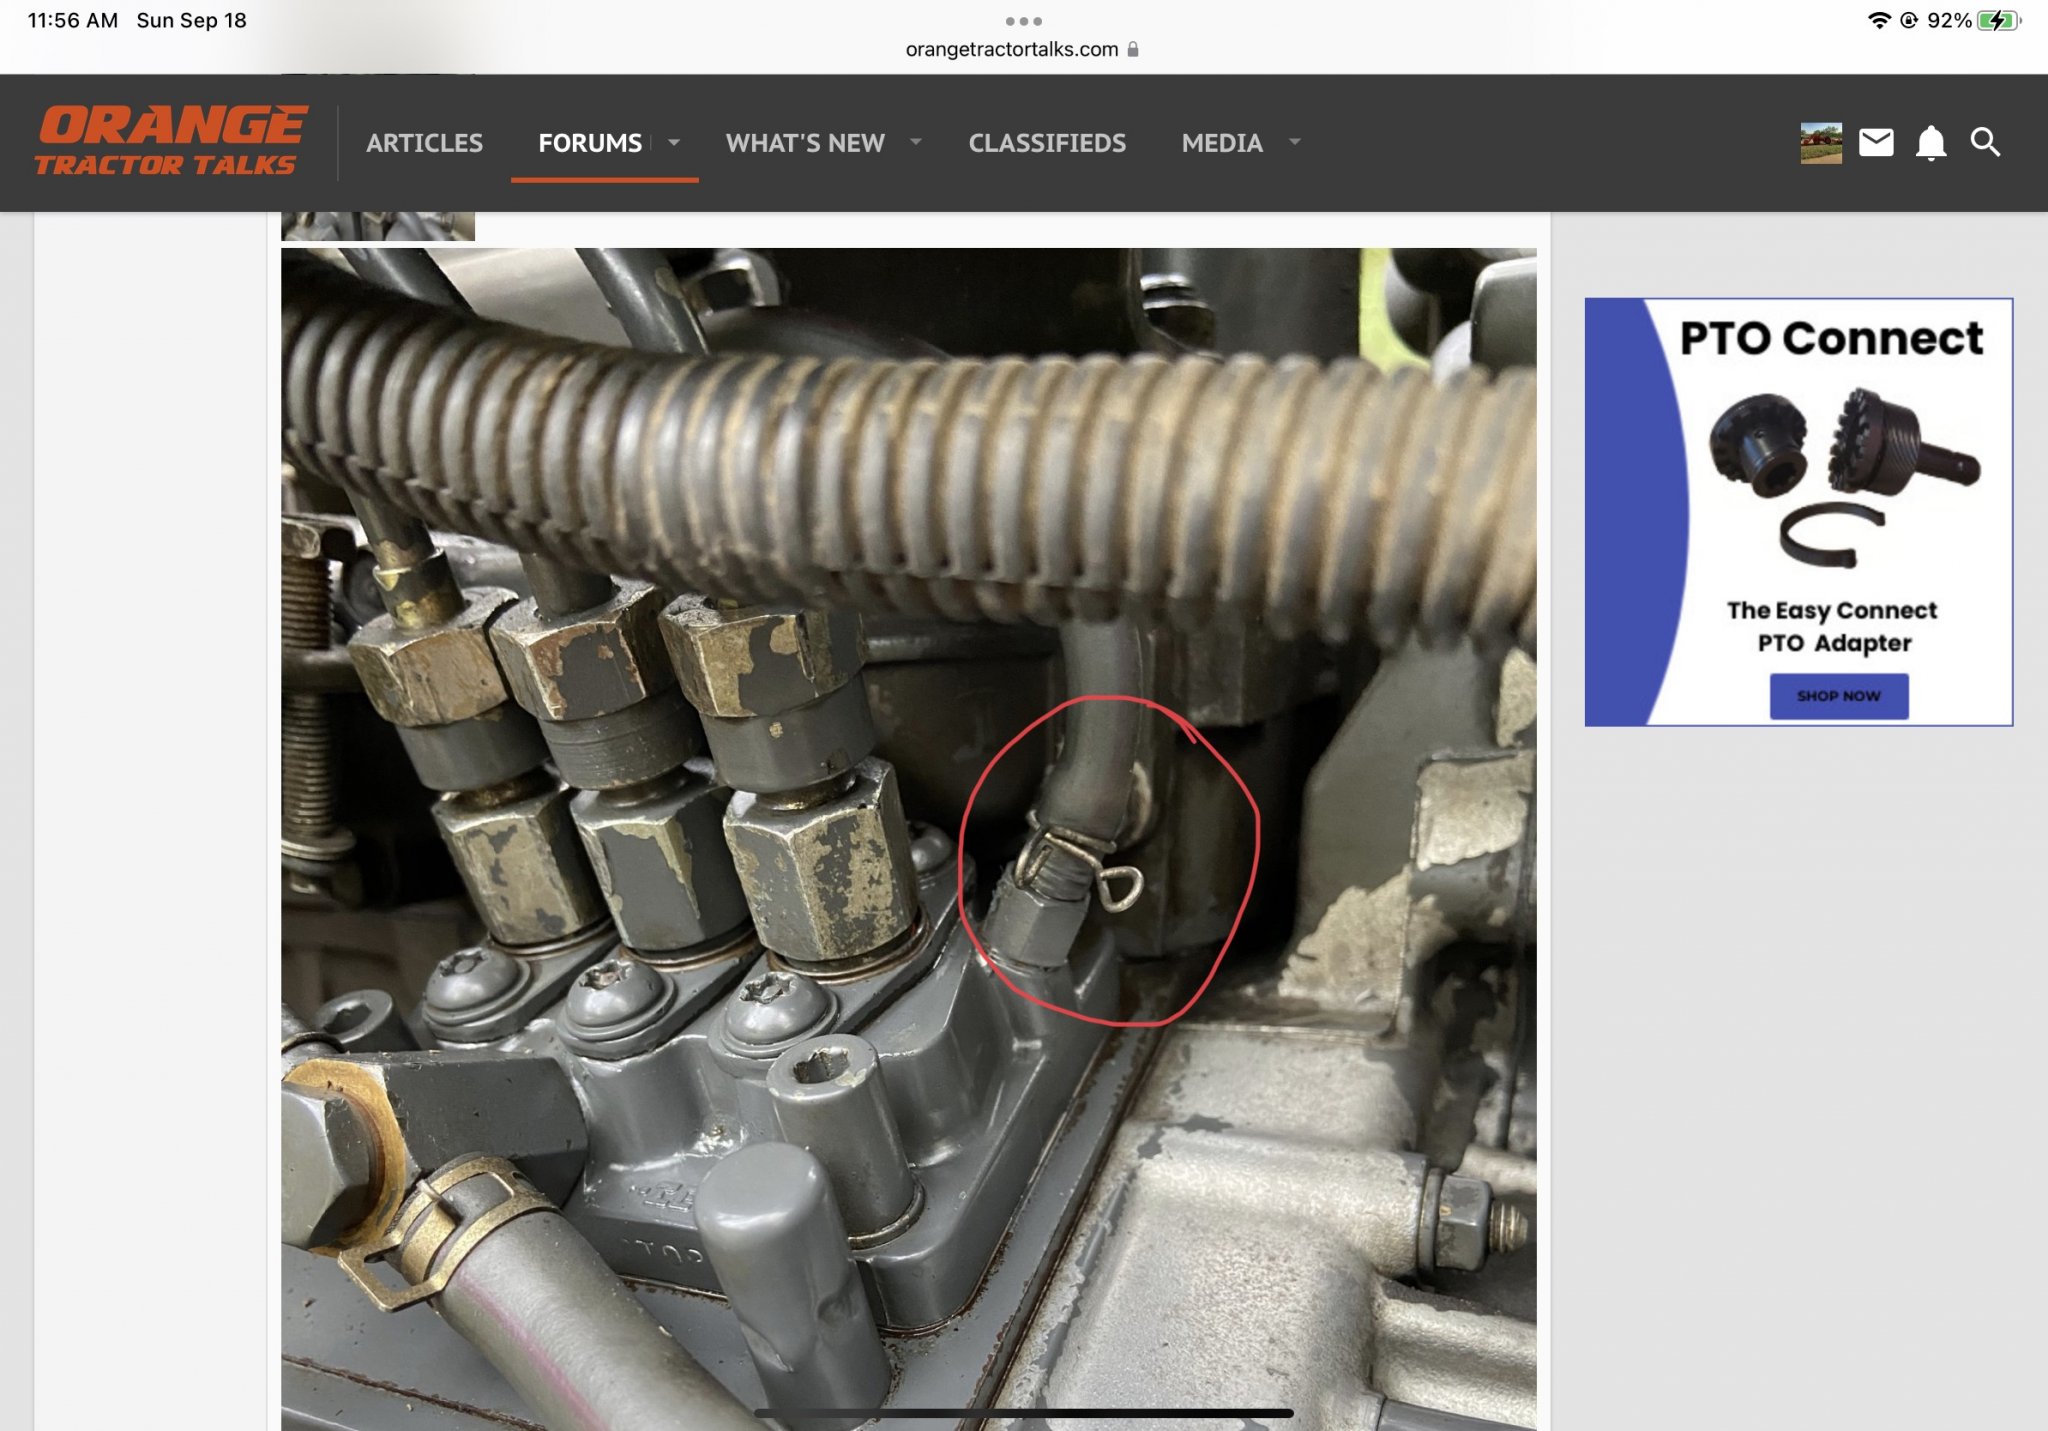
Task: Click the PTO Connect ad headline
Action: 1830,338
